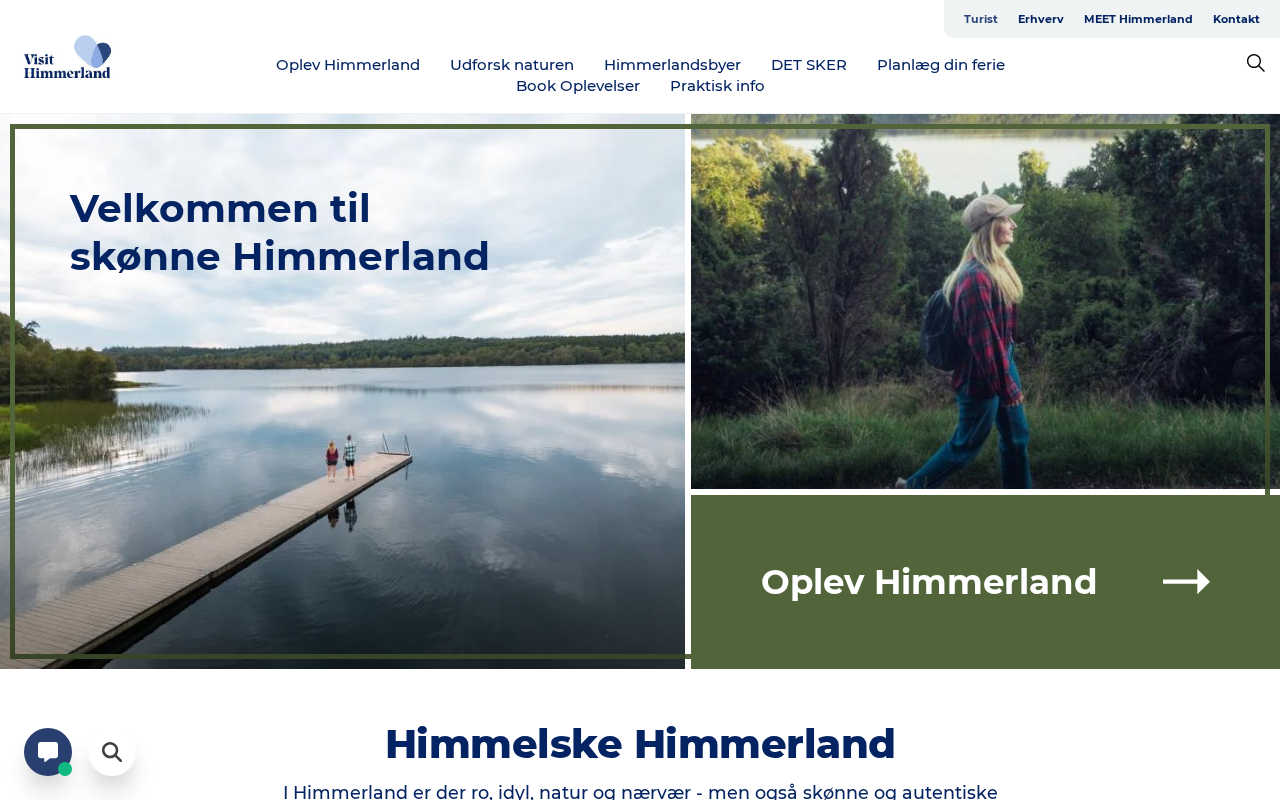
Task: Click the Visit Himmerland logo
Action: [x=67, y=57]
